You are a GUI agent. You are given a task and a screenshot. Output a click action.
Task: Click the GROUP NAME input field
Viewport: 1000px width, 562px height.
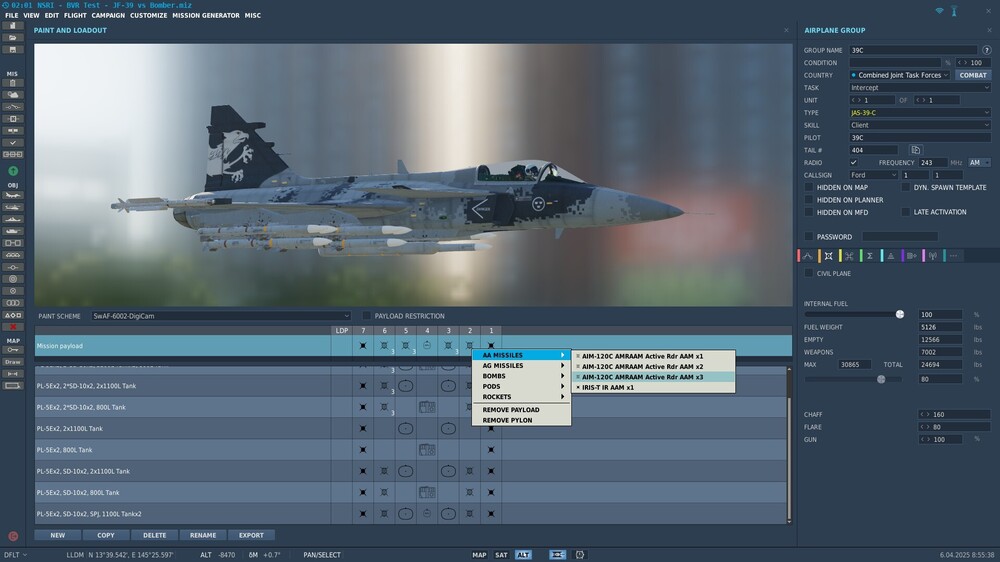click(913, 50)
